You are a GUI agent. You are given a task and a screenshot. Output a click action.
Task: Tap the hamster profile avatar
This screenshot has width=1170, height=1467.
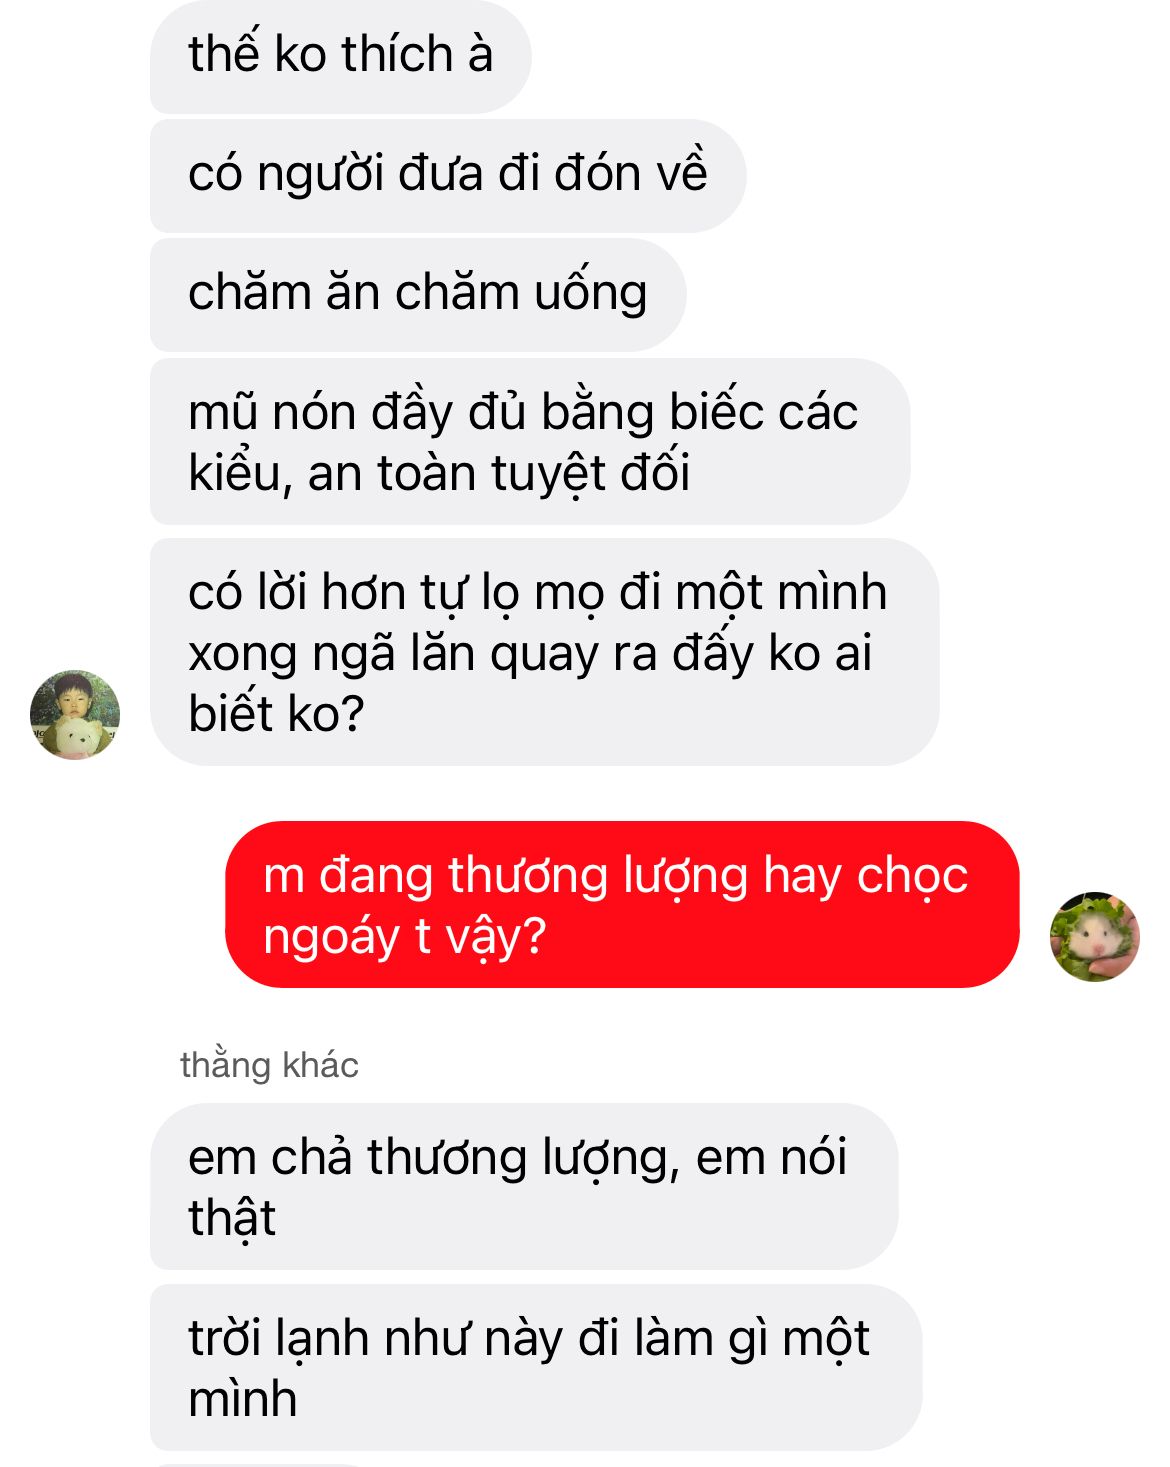(x=1094, y=937)
